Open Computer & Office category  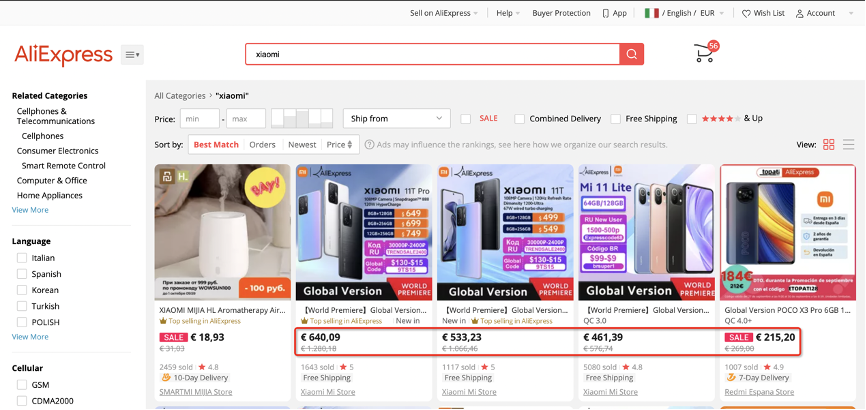52,181
